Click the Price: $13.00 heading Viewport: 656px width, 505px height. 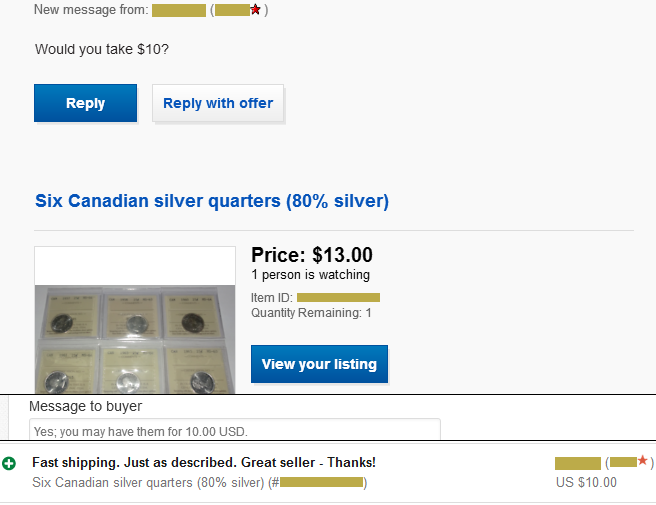tap(311, 255)
